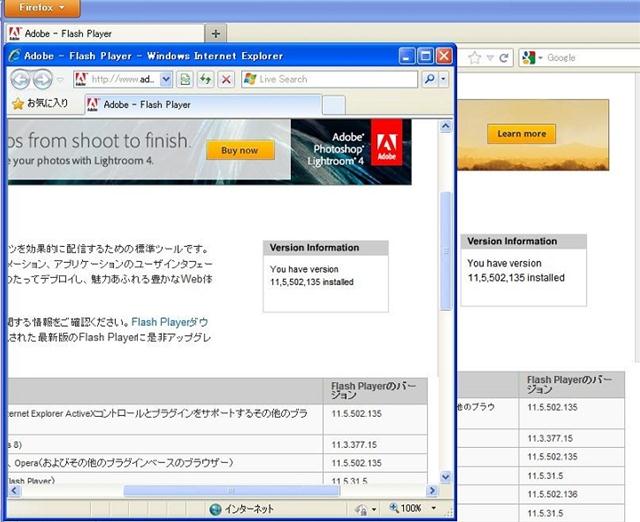
Task: Click IE vertical scrollbar up arrow
Action: click(446, 126)
